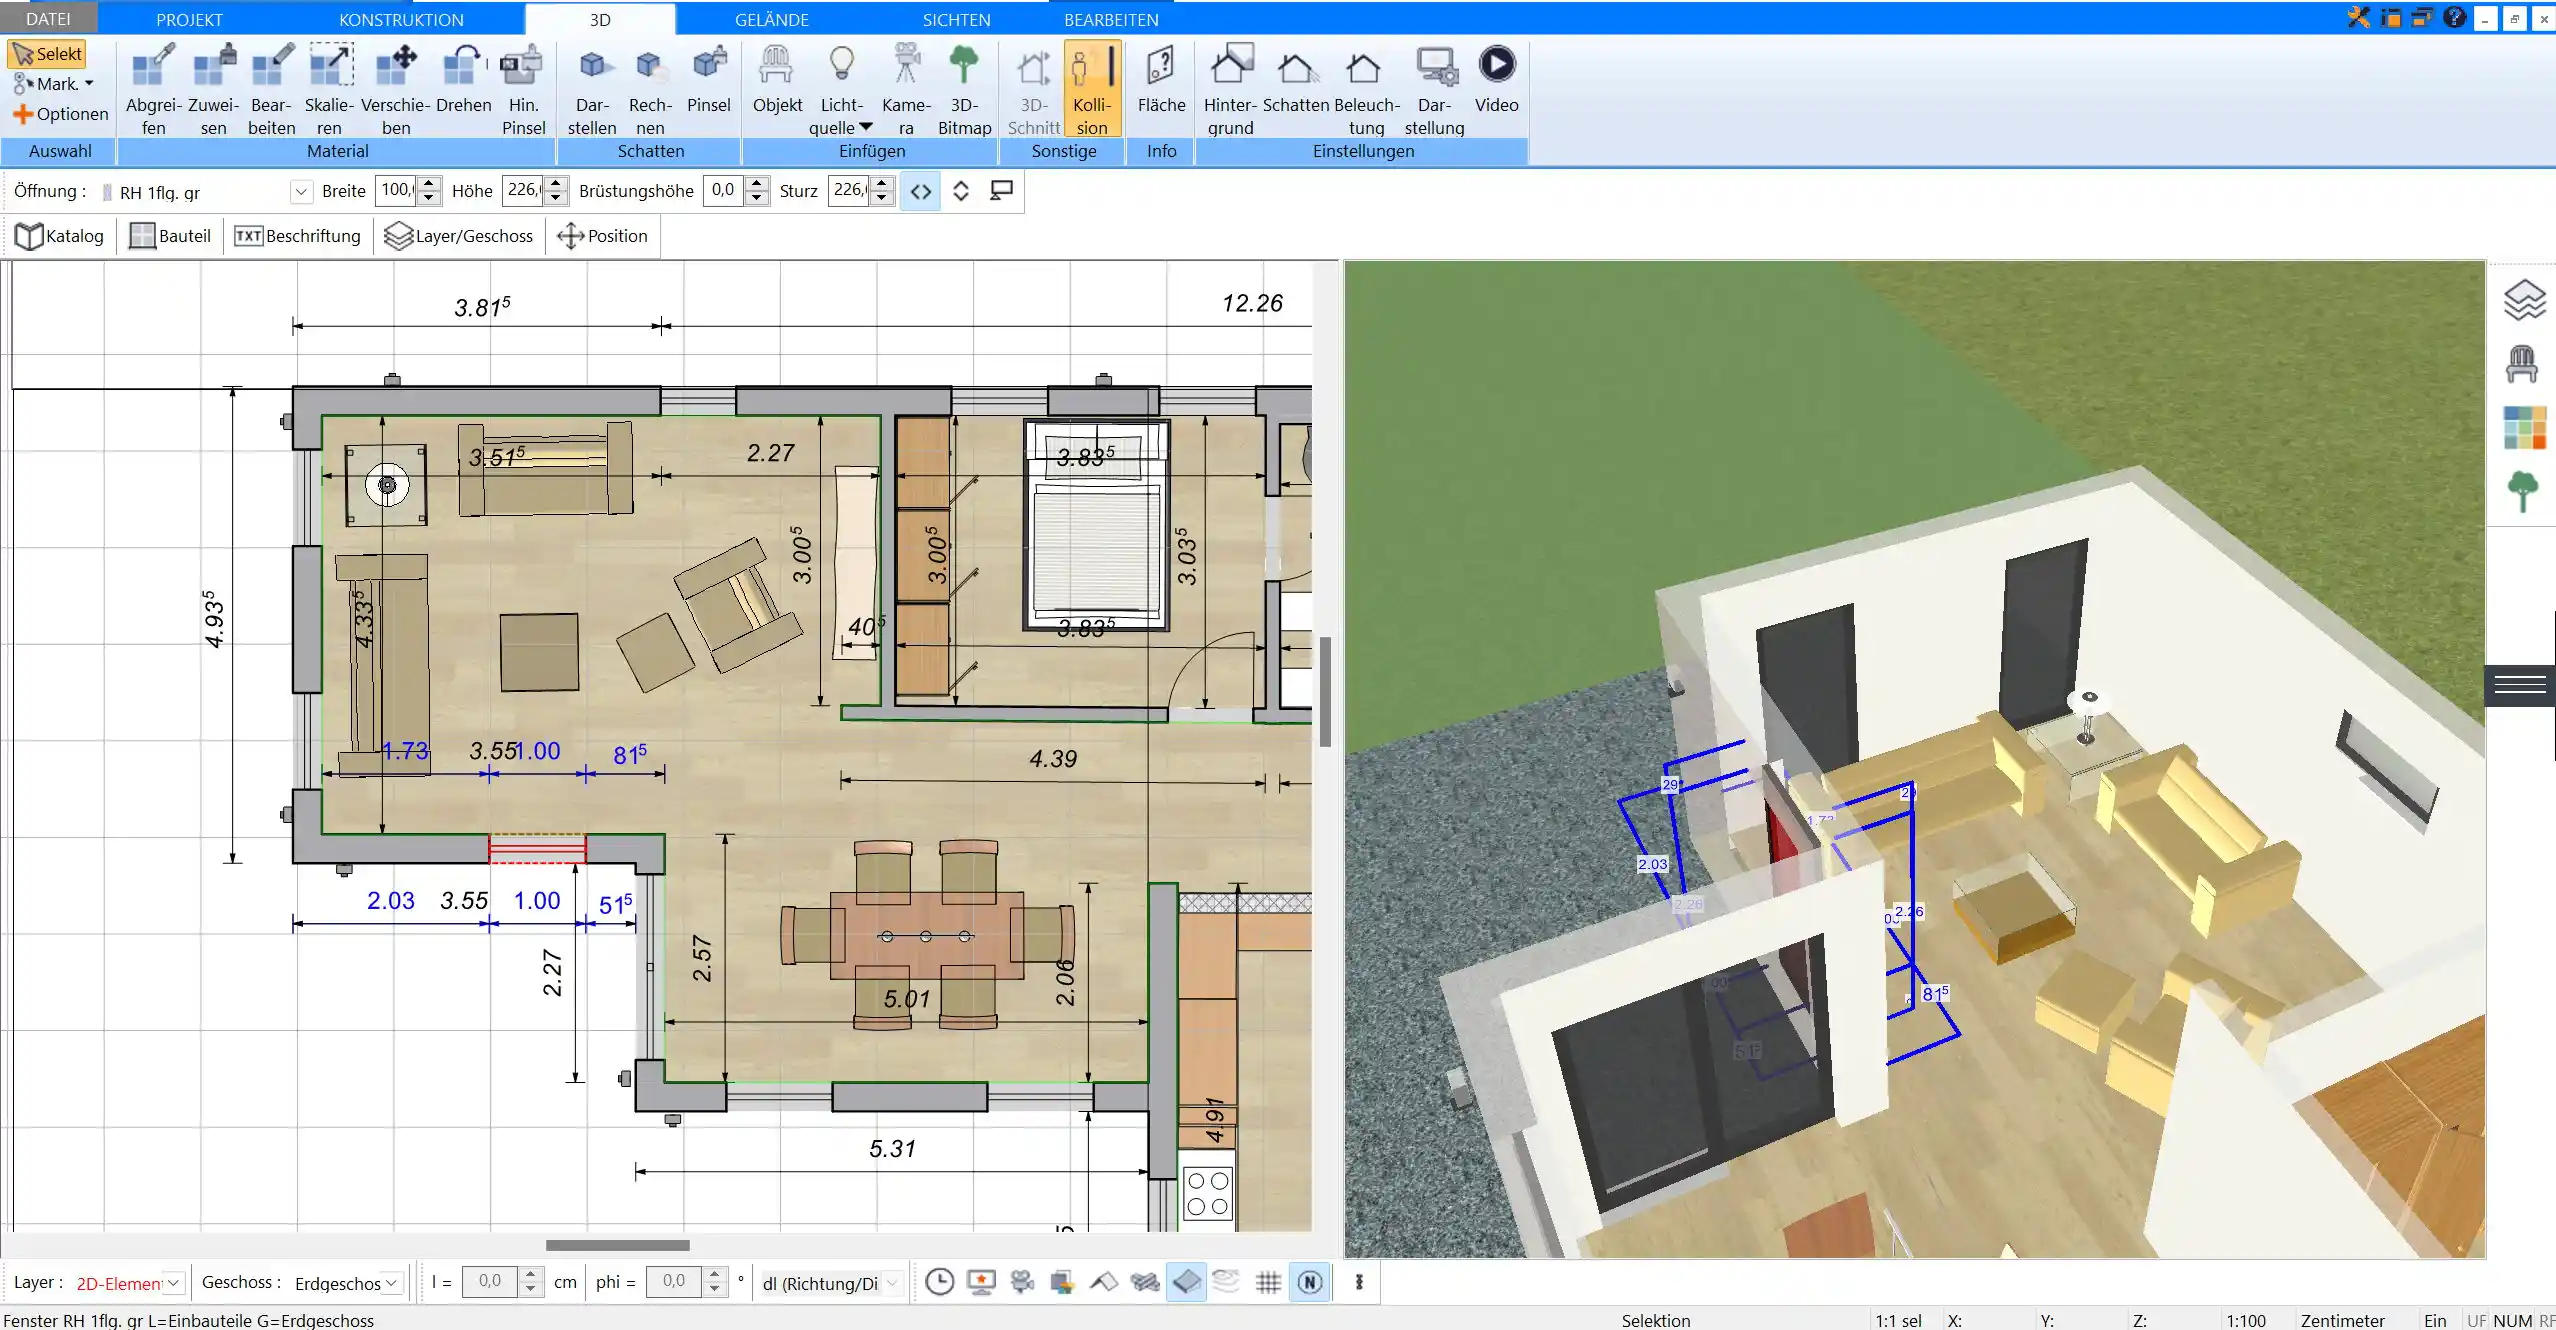Toggle the terrain contour lines icon

coord(1226,1282)
